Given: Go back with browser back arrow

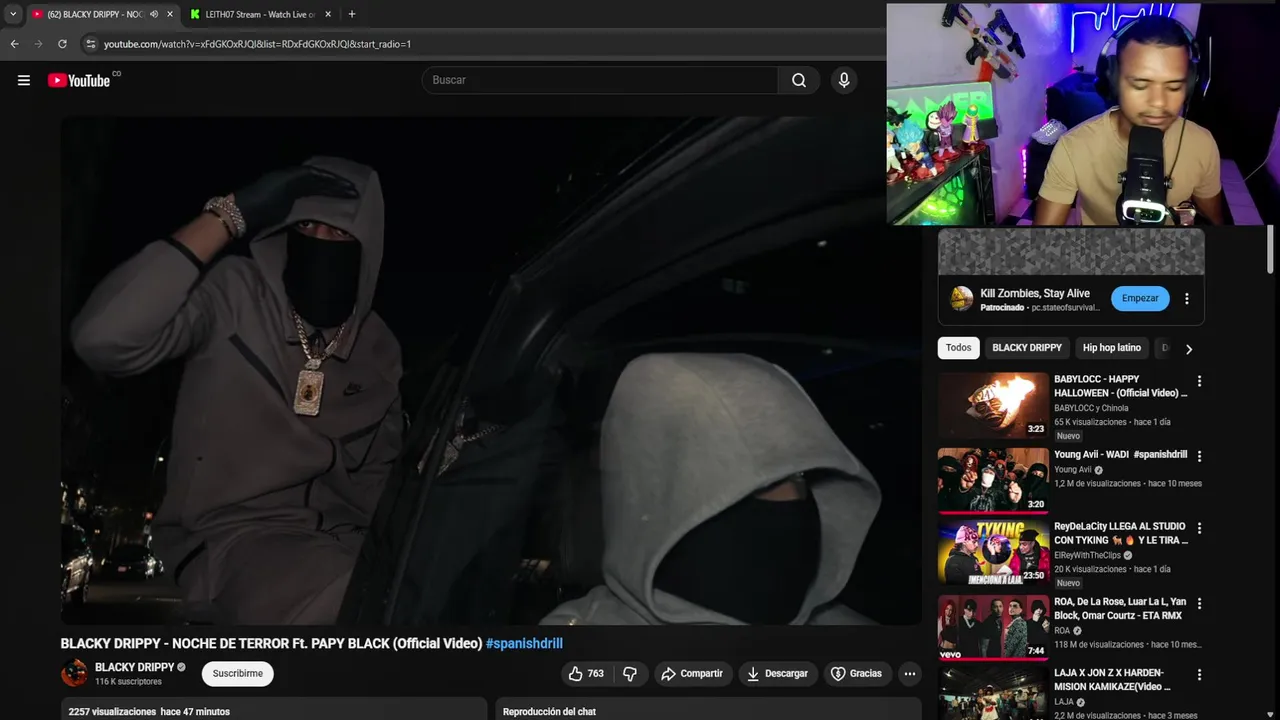Looking at the screenshot, I should point(14,44).
